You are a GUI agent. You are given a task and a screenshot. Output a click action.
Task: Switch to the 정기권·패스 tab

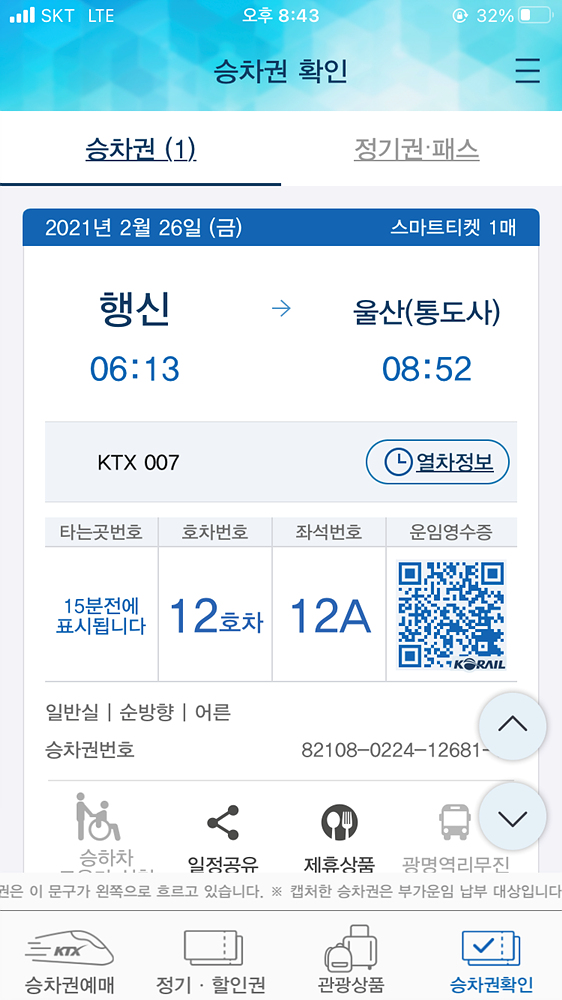(x=417, y=150)
